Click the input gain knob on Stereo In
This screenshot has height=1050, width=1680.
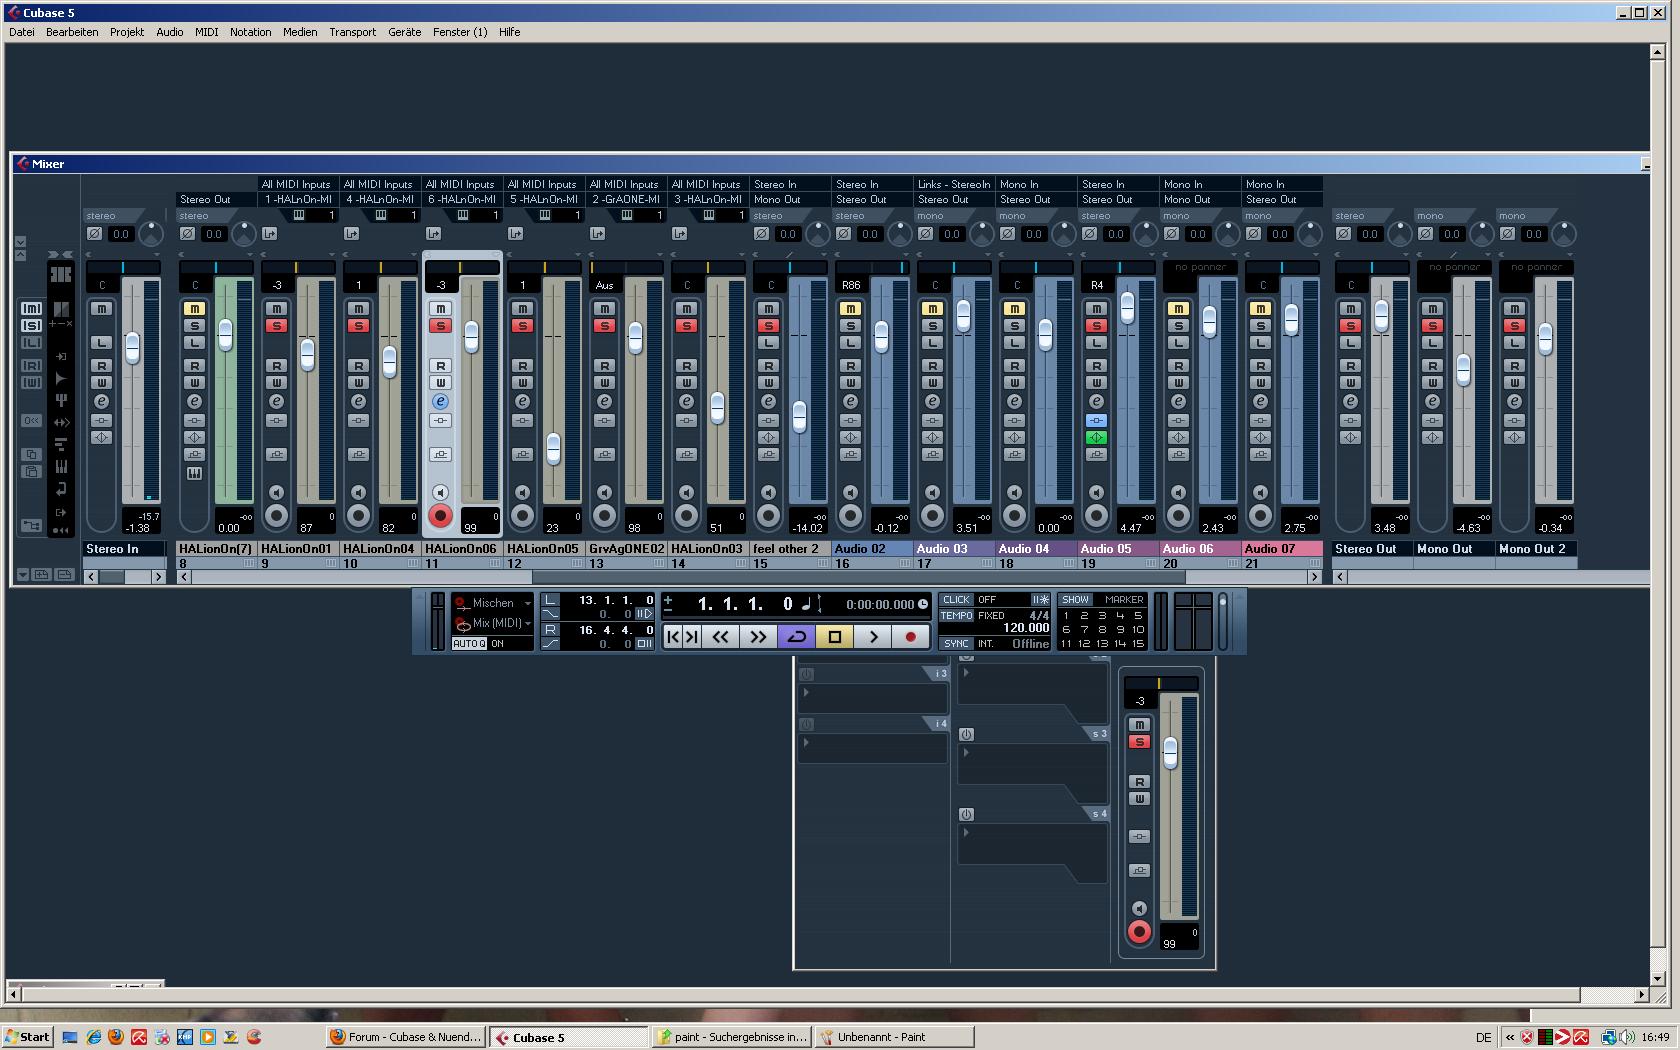(x=150, y=234)
